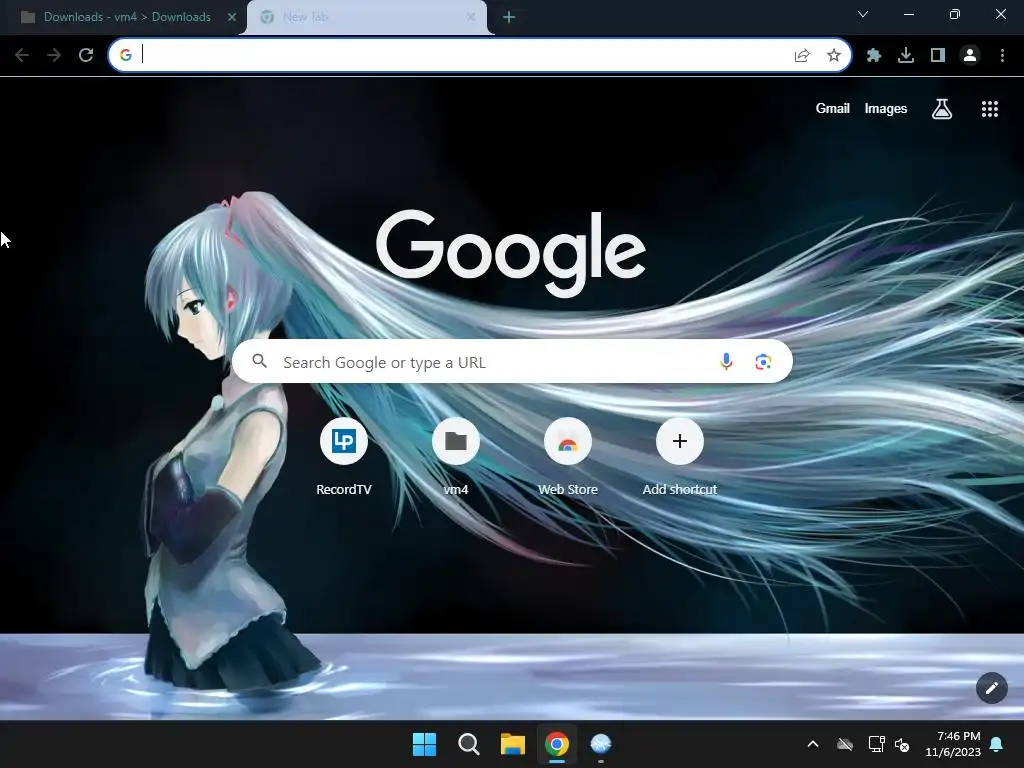Open the blue globe taskbar app
Image resolution: width=1024 pixels, height=768 pixels.
click(x=601, y=744)
